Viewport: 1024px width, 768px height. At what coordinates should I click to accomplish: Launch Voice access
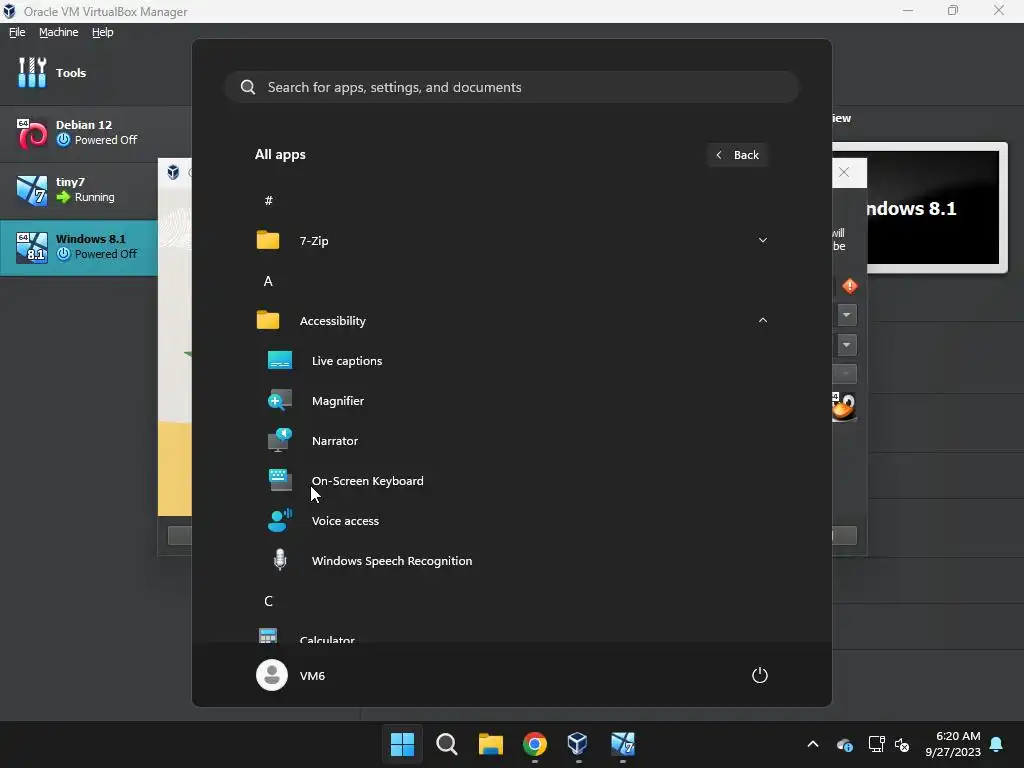tap(513, 520)
